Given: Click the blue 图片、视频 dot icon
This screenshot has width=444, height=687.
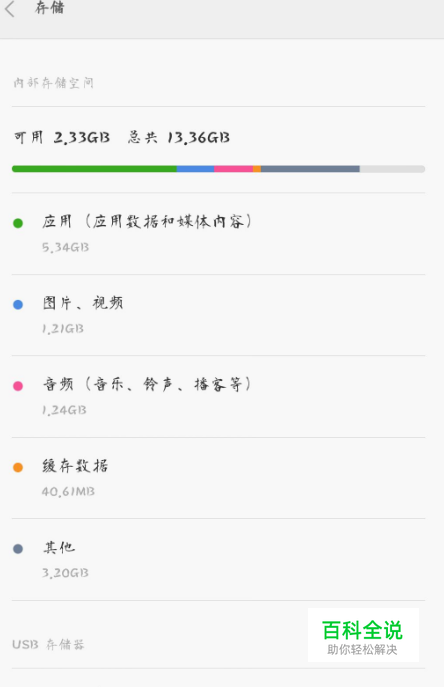Looking at the screenshot, I should tap(18, 305).
